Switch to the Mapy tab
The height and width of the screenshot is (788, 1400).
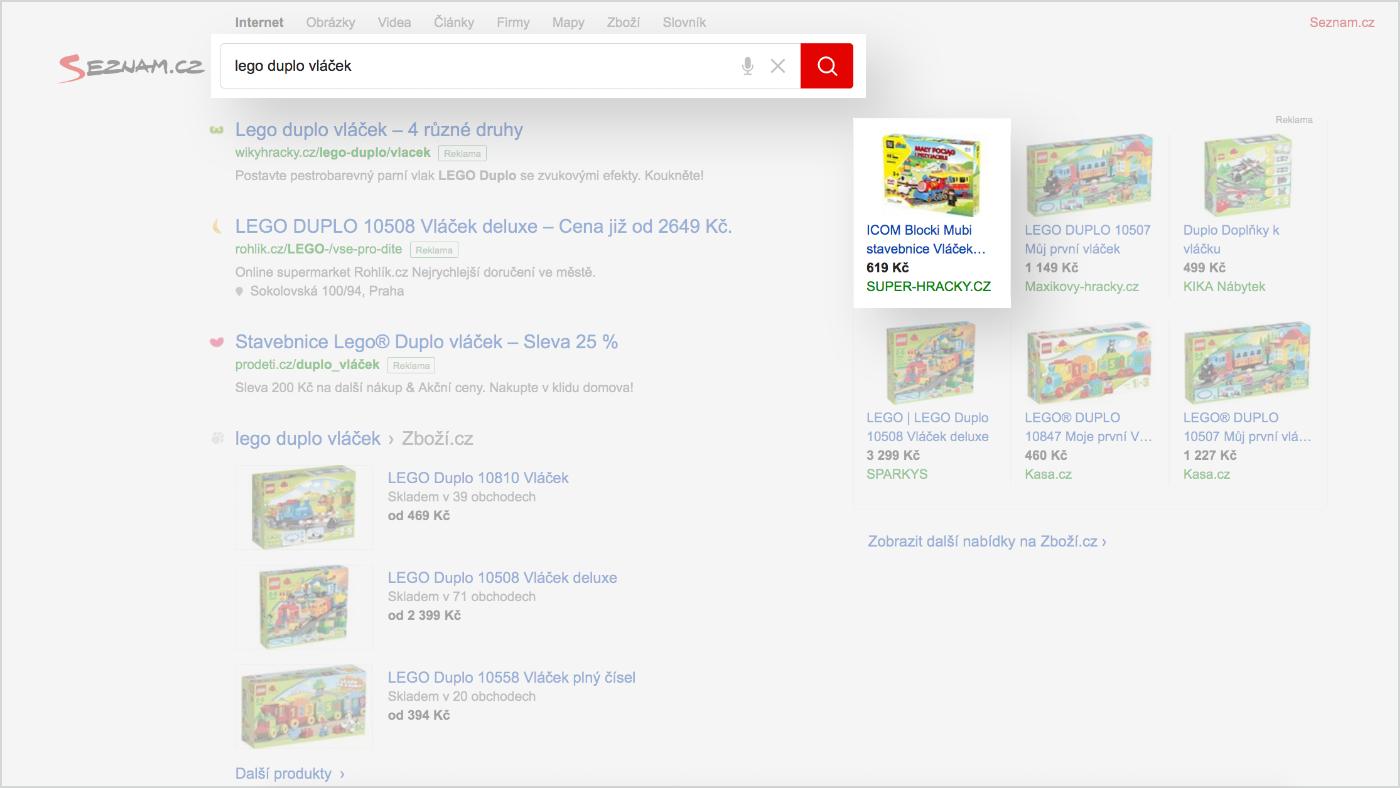pyautogui.click(x=568, y=22)
